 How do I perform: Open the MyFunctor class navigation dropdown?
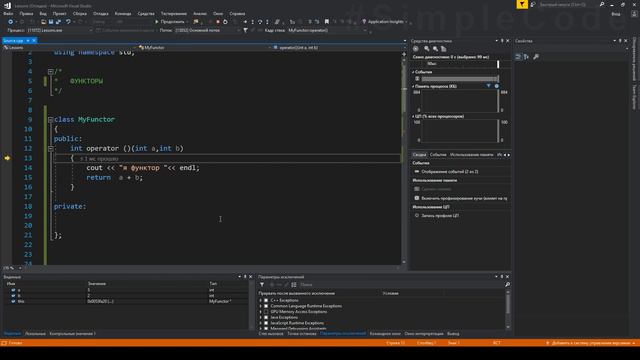tap(204, 47)
